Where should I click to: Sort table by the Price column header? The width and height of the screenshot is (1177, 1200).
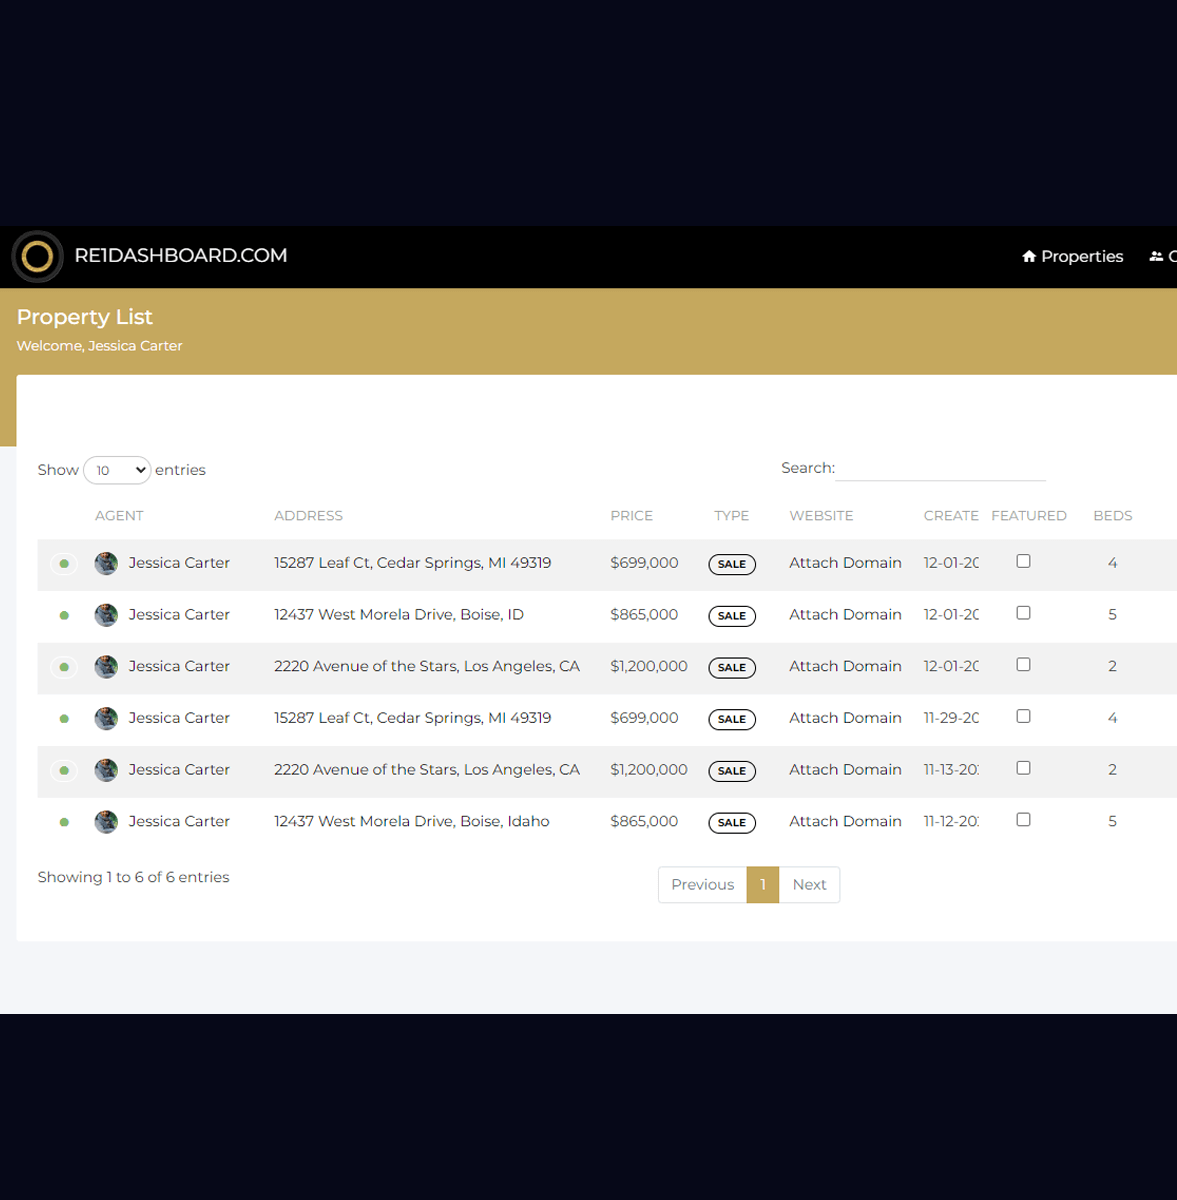(631, 516)
